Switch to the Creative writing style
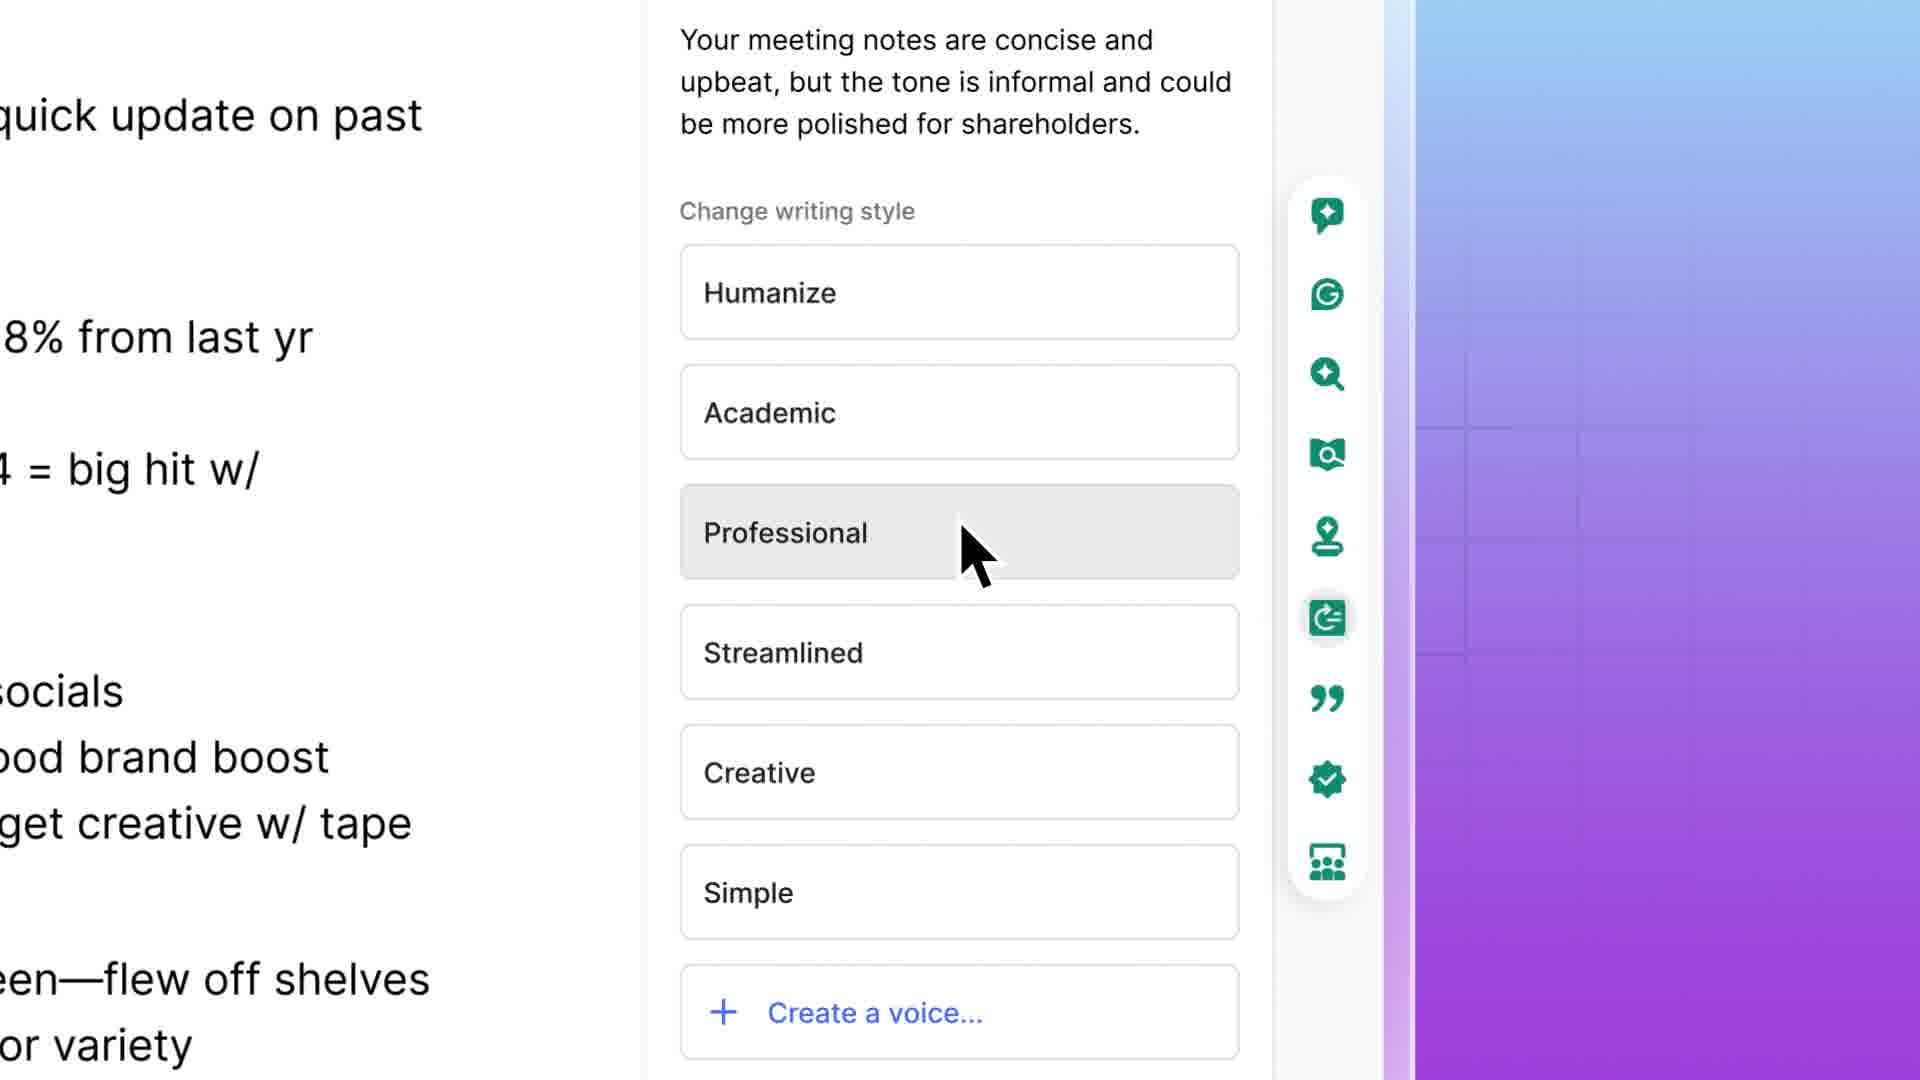Image resolution: width=1920 pixels, height=1080 pixels. (959, 773)
